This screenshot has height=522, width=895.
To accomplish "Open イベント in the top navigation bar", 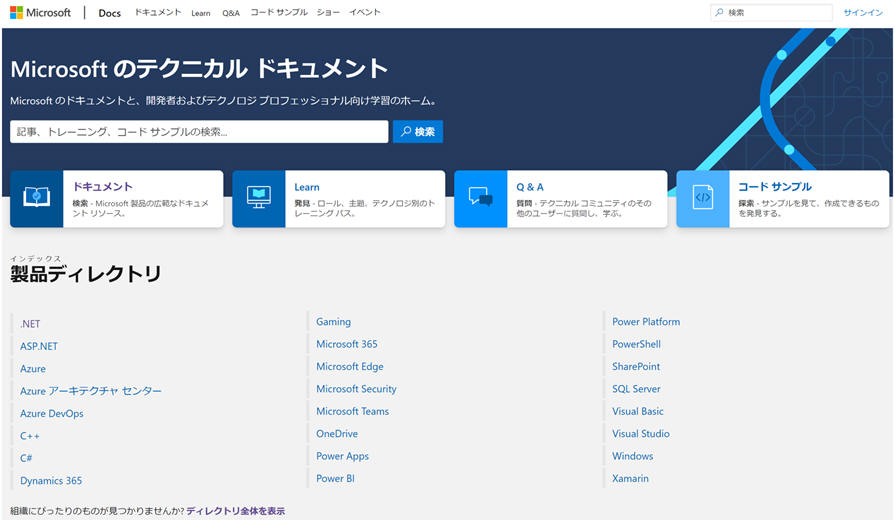I will point(365,12).
